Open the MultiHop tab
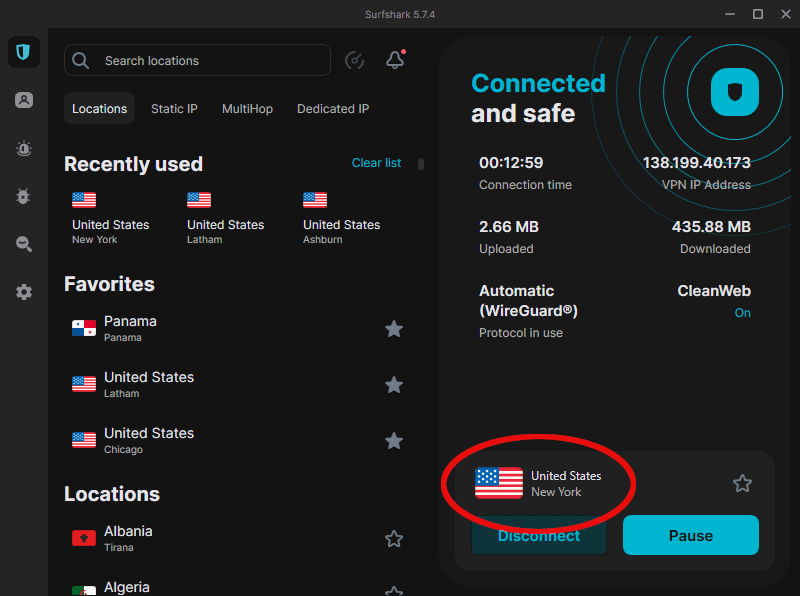The height and width of the screenshot is (596, 800). (x=247, y=109)
